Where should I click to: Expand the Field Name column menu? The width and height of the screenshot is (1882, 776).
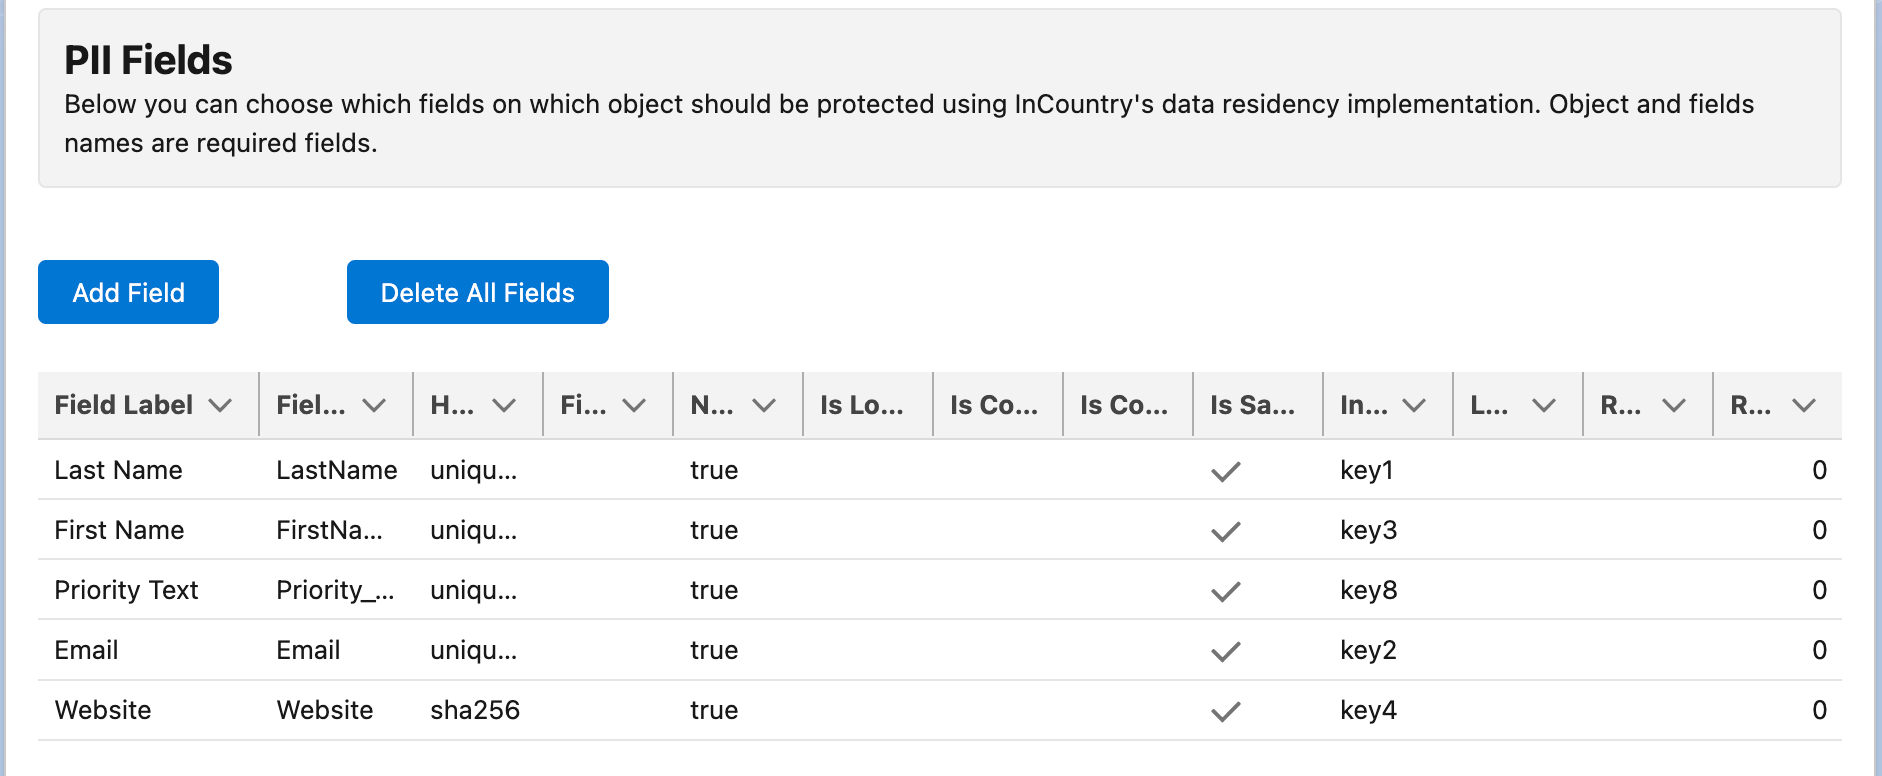coord(373,405)
